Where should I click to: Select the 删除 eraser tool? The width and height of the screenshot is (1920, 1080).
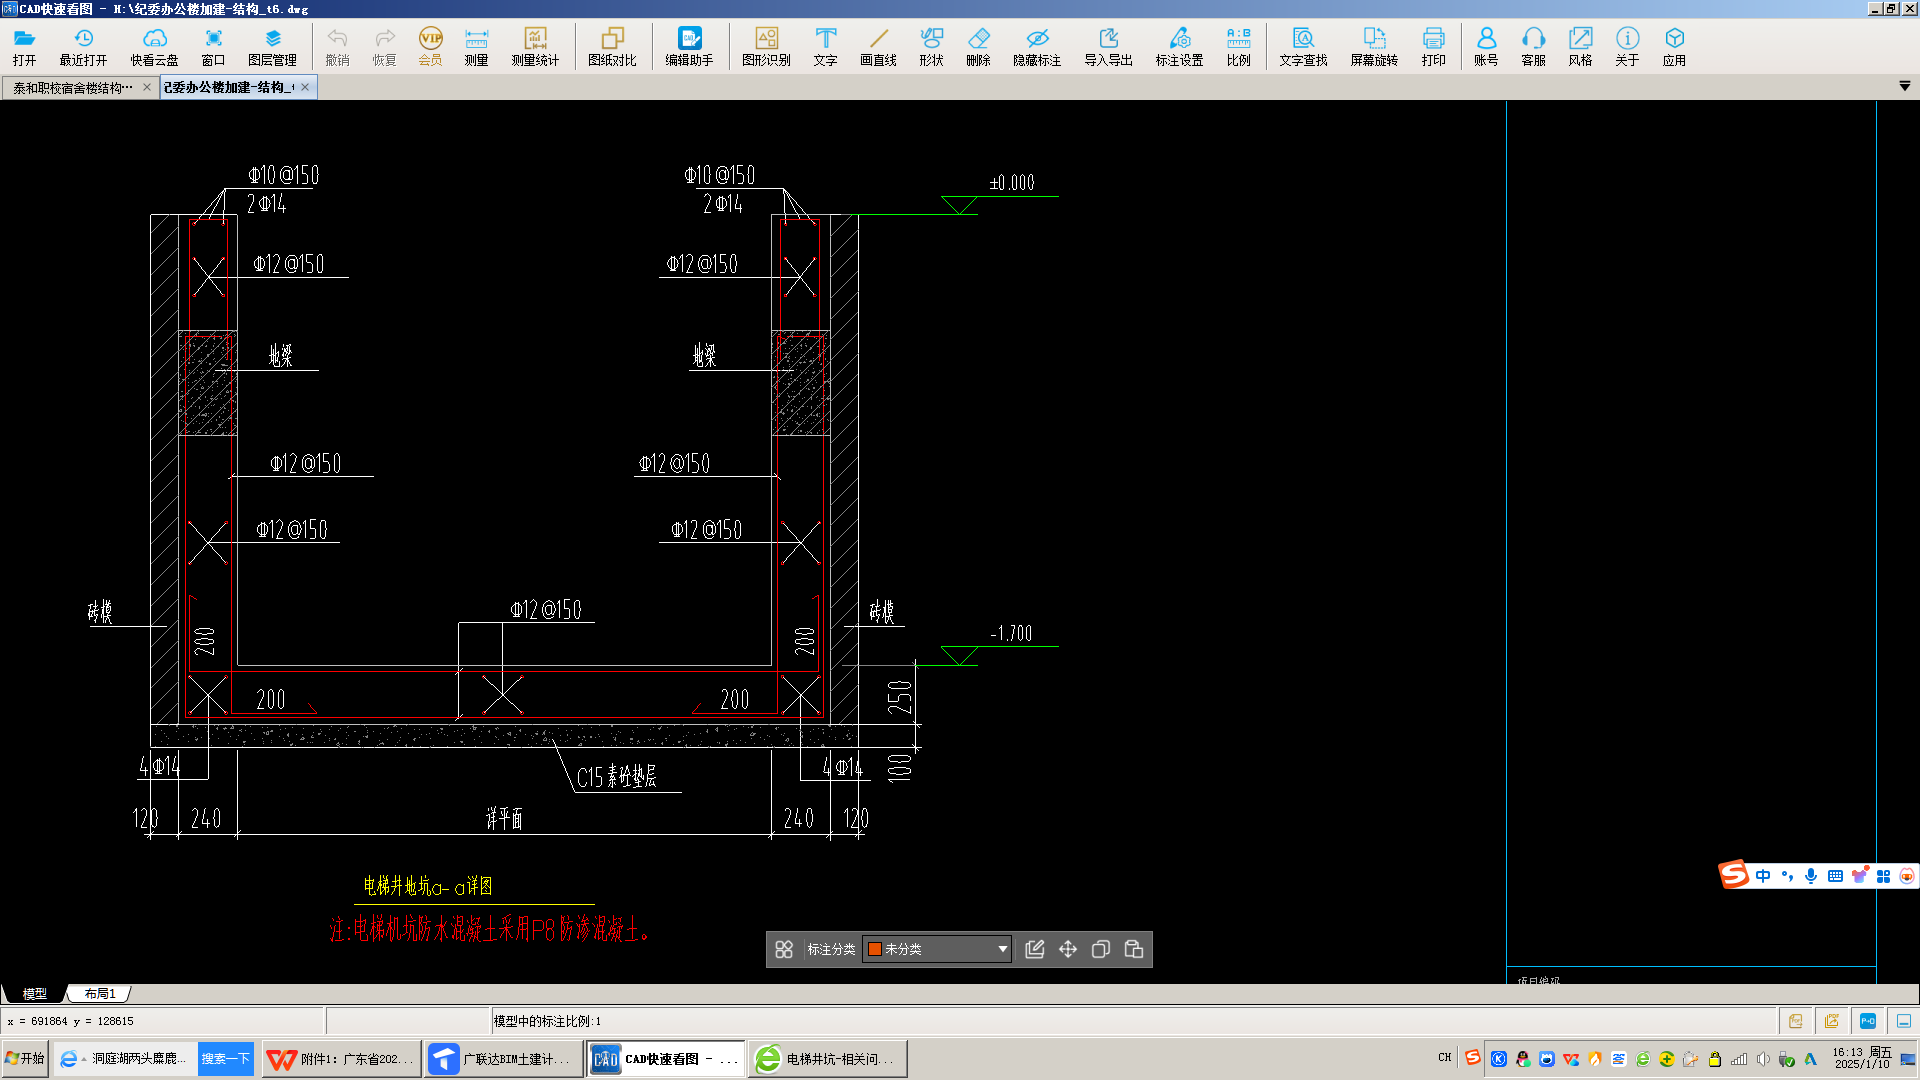(978, 46)
